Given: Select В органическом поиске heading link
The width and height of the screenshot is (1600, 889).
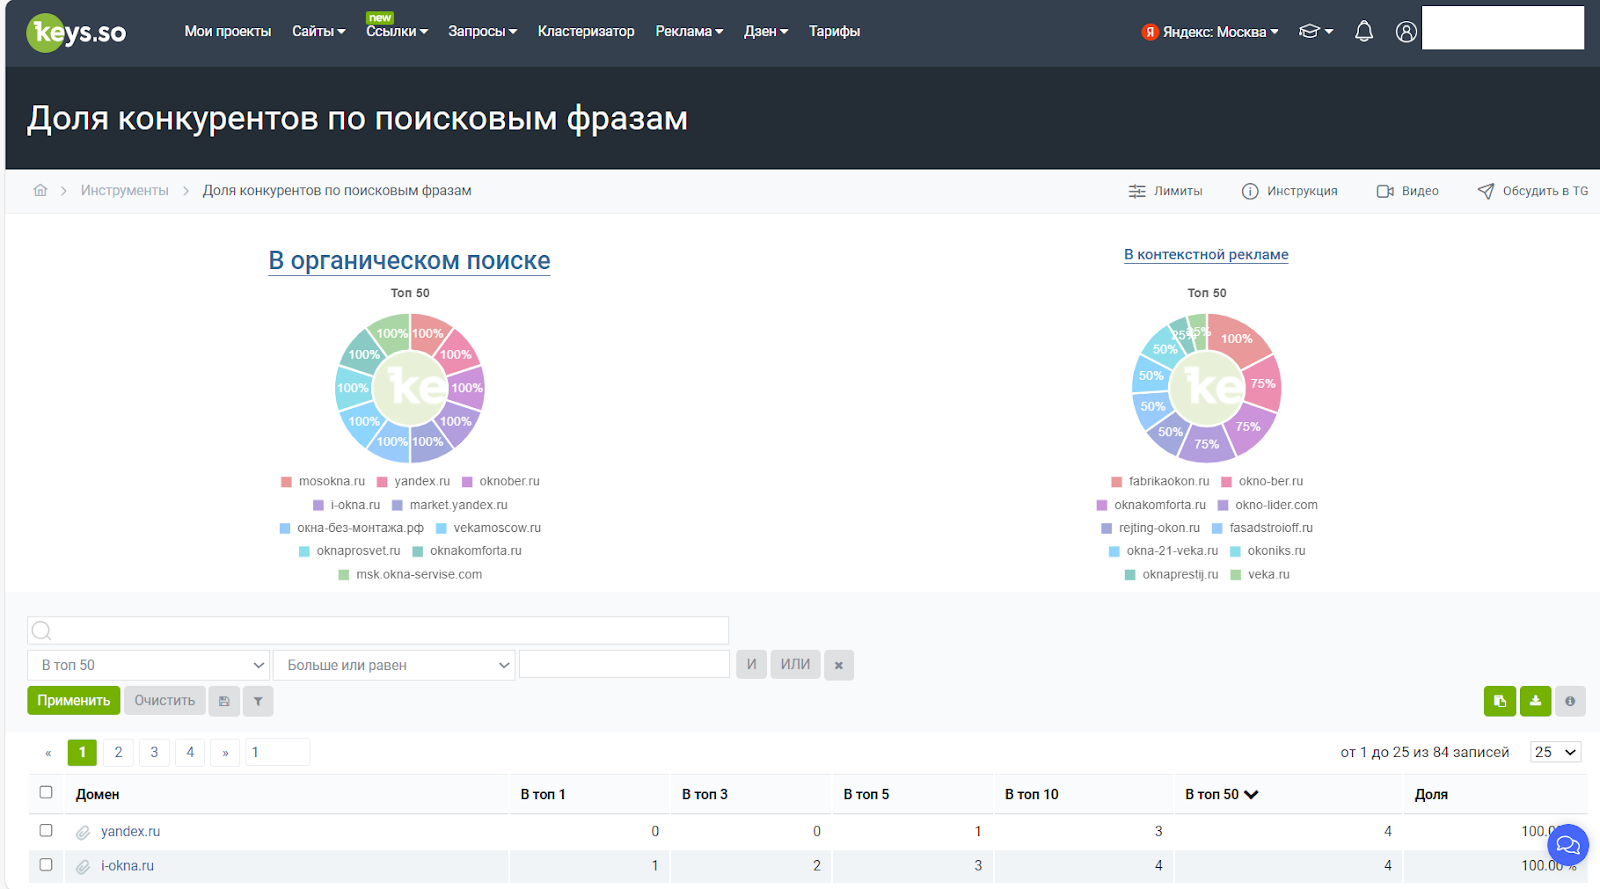Looking at the screenshot, I should click(x=409, y=260).
